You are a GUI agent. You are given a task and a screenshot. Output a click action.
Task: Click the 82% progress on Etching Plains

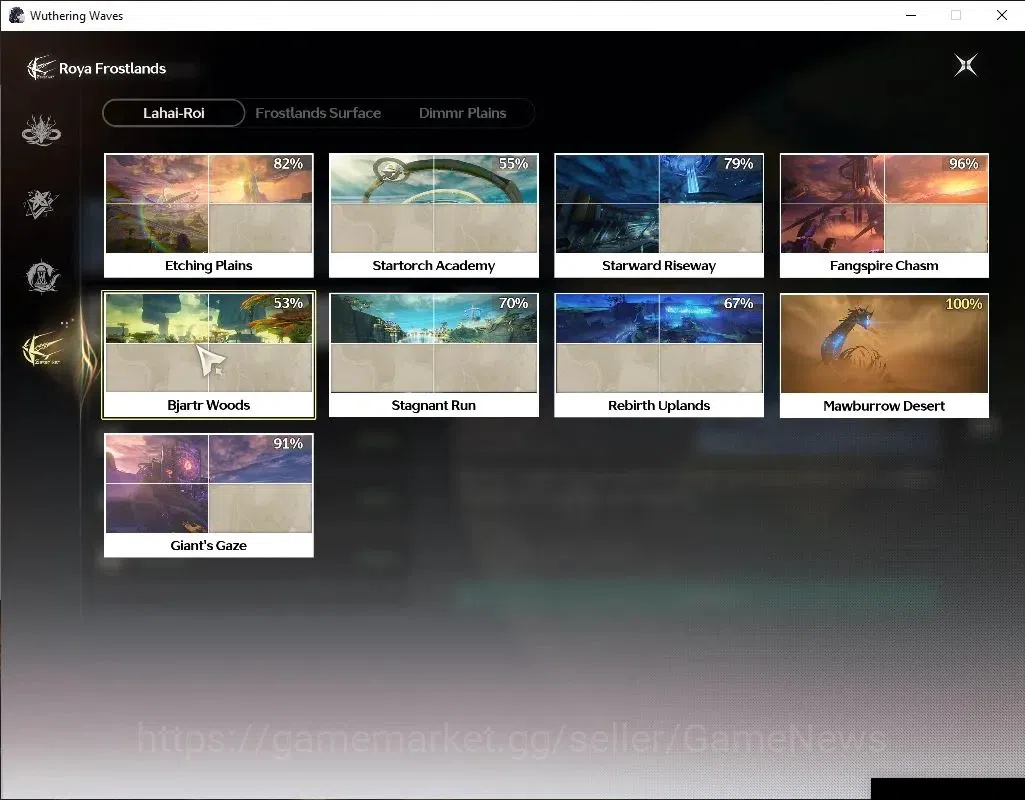[288, 163]
